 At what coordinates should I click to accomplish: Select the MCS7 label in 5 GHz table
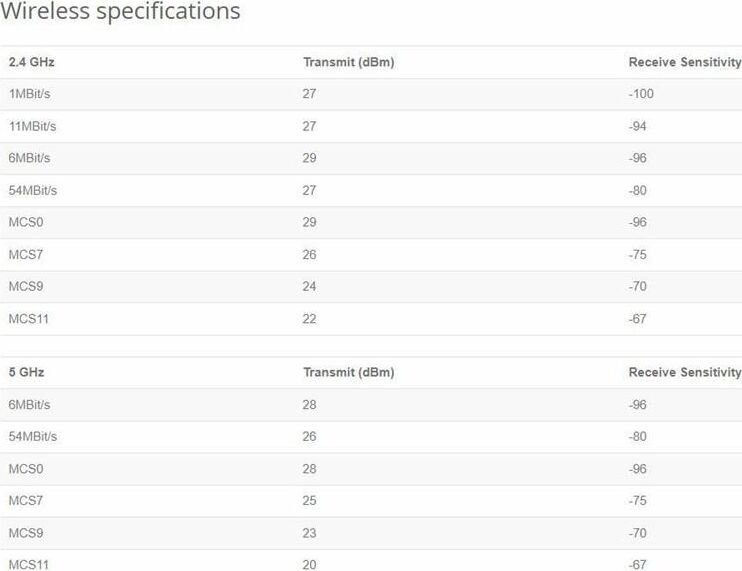(26, 501)
